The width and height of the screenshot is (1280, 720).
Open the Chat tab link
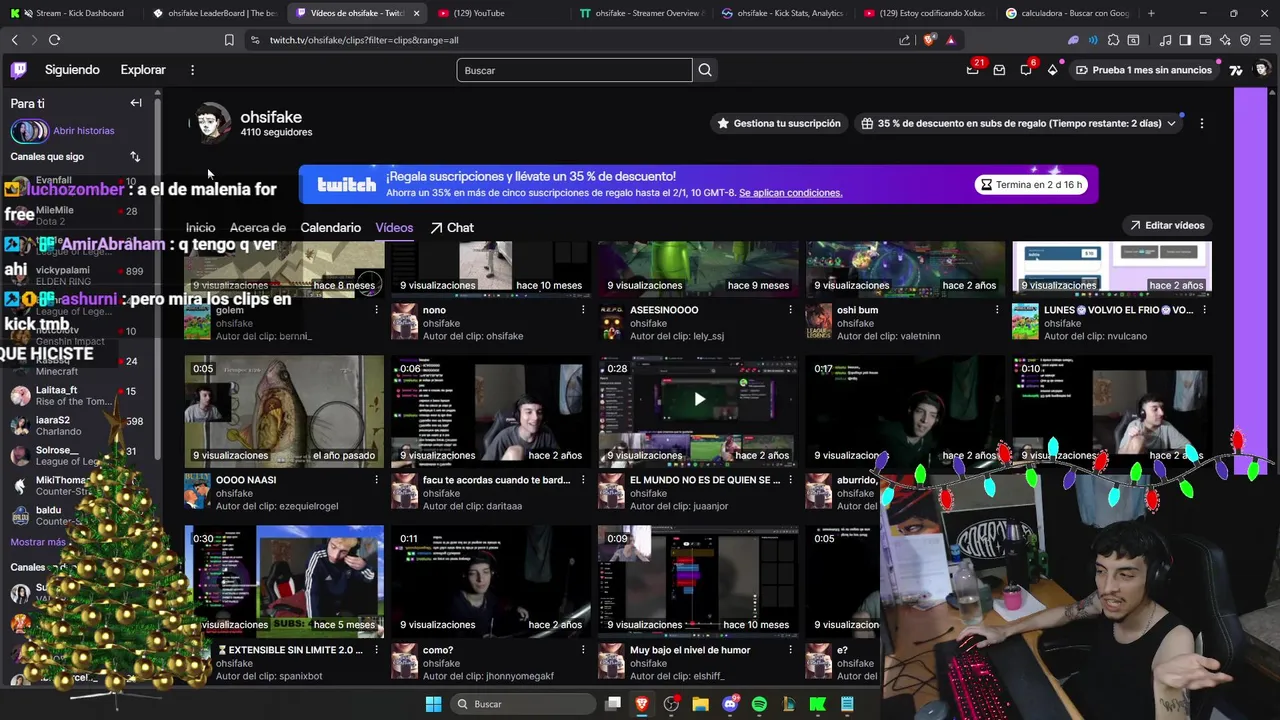pos(452,228)
